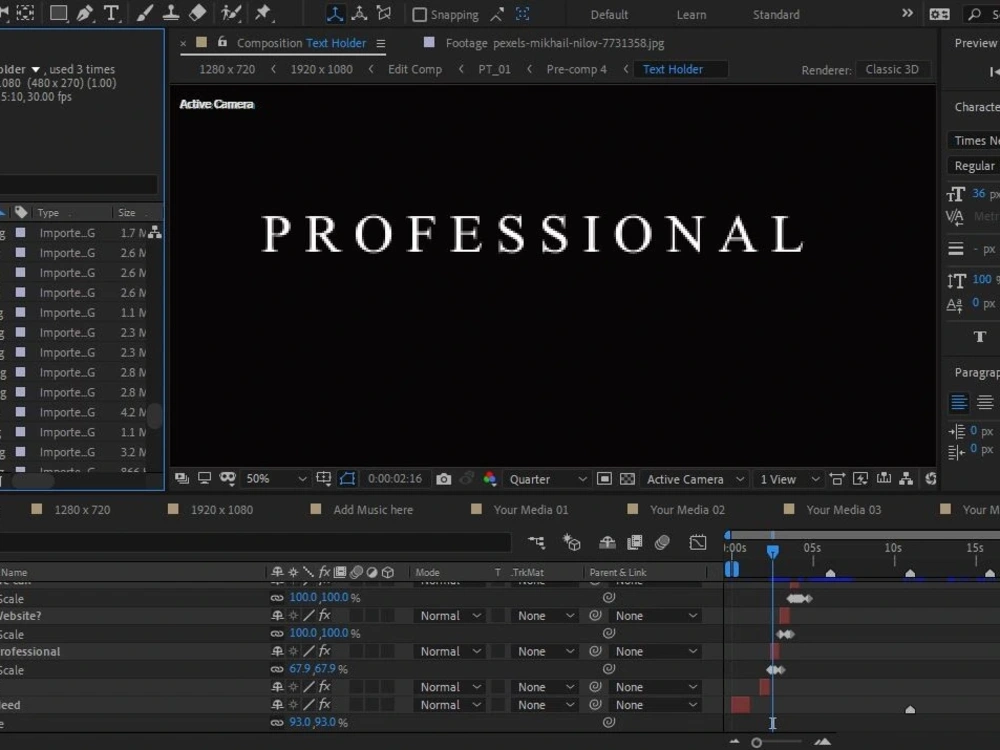Open the magnification 50% dropdown
The width and height of the screenshot is (1000, 750).
276,479
